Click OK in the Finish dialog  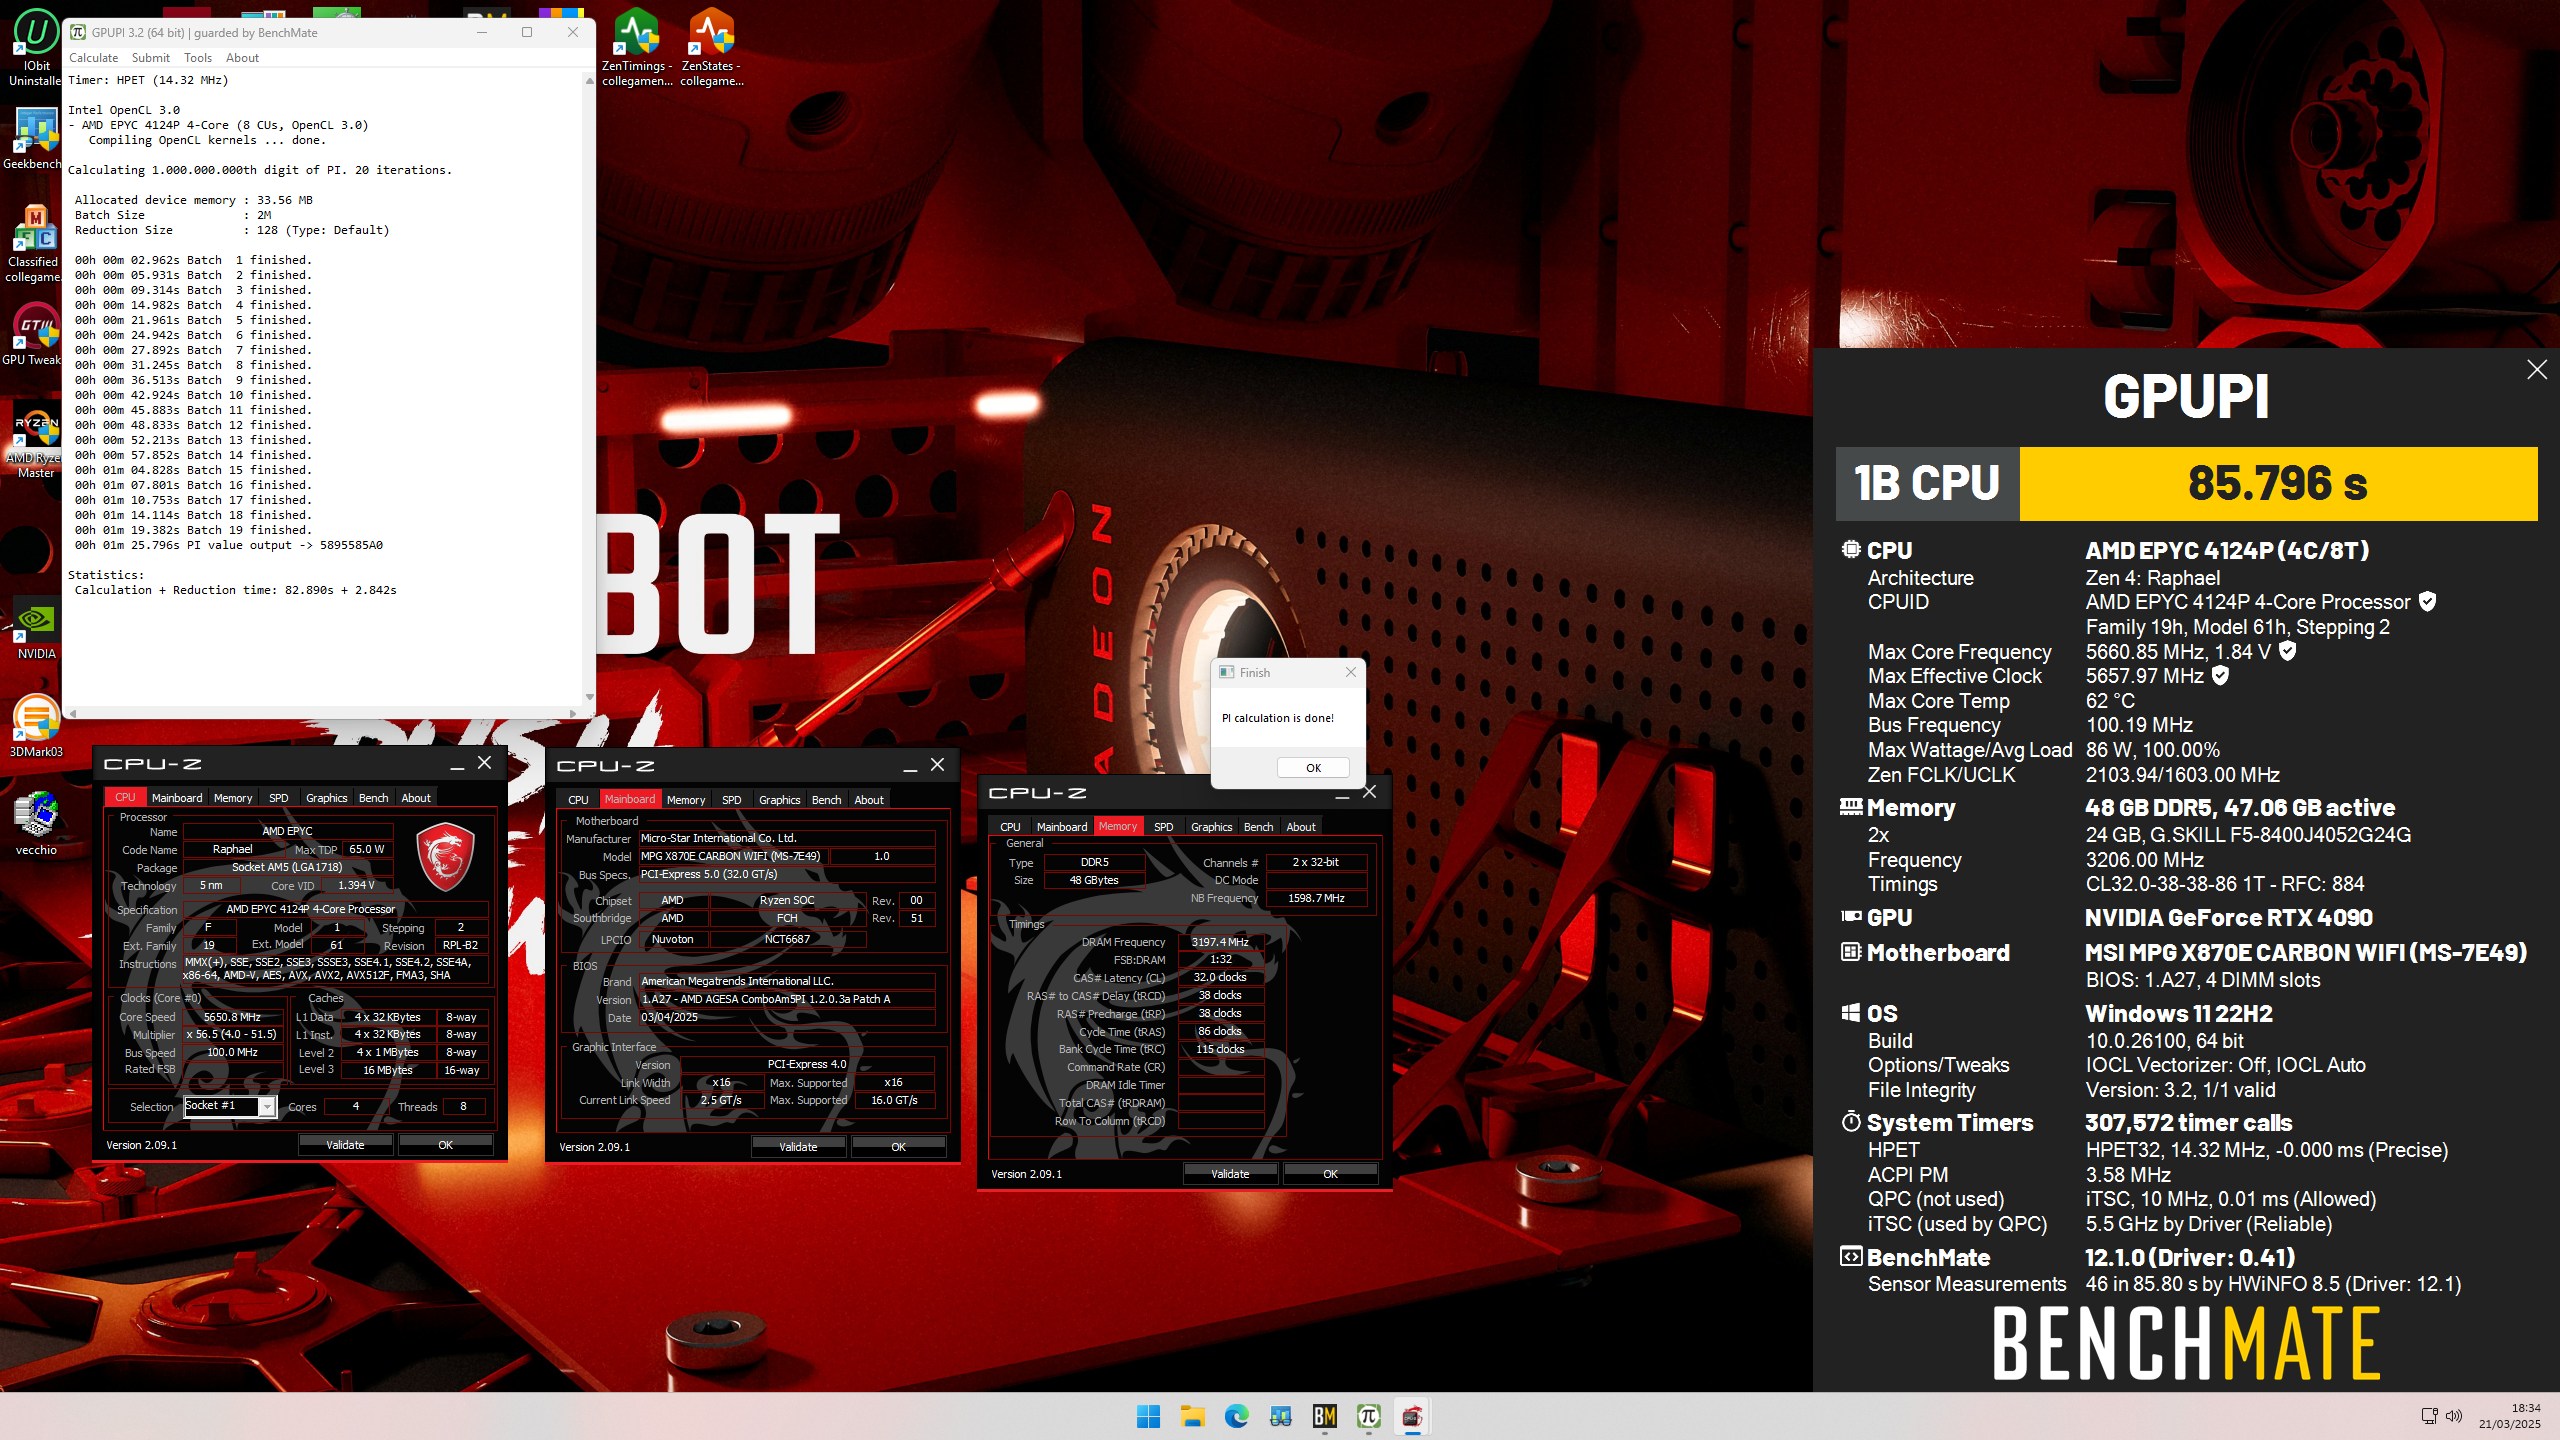pyautogui.click(x=1313, y=768)
